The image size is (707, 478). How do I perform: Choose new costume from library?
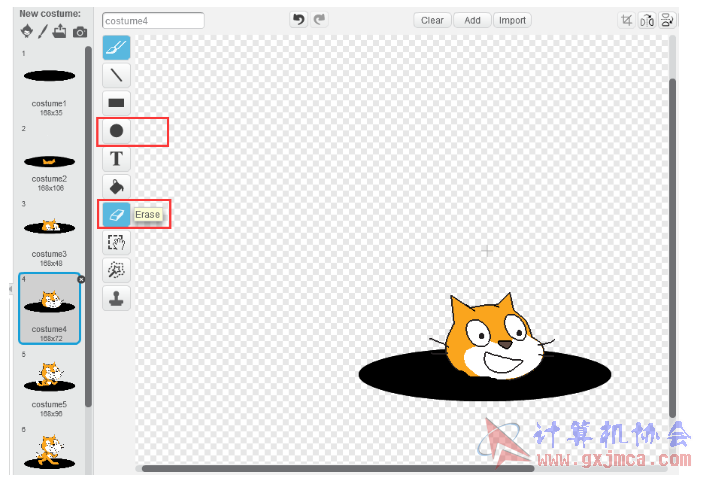coord(27,32)
